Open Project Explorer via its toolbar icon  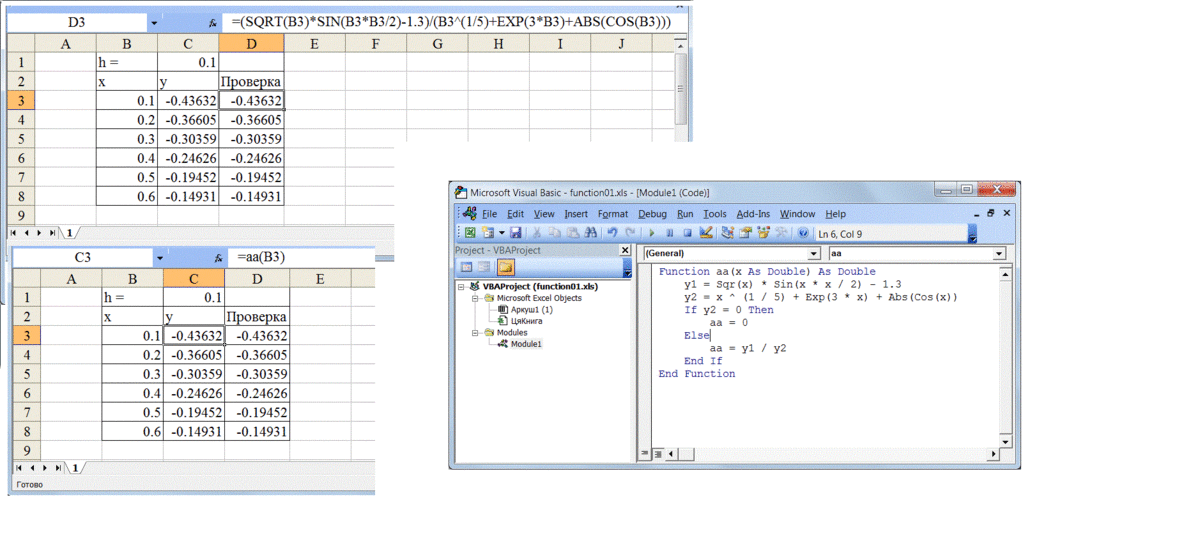tap(728, 233)
